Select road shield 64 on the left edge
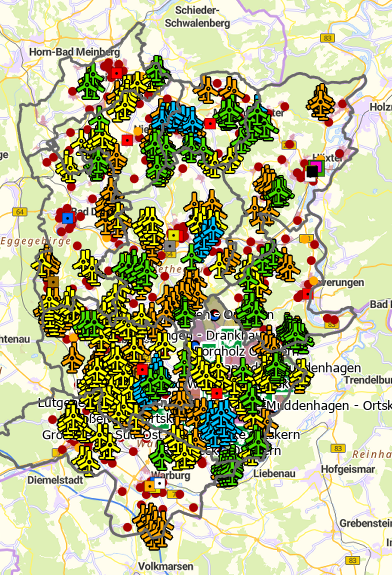 (20, 212)
